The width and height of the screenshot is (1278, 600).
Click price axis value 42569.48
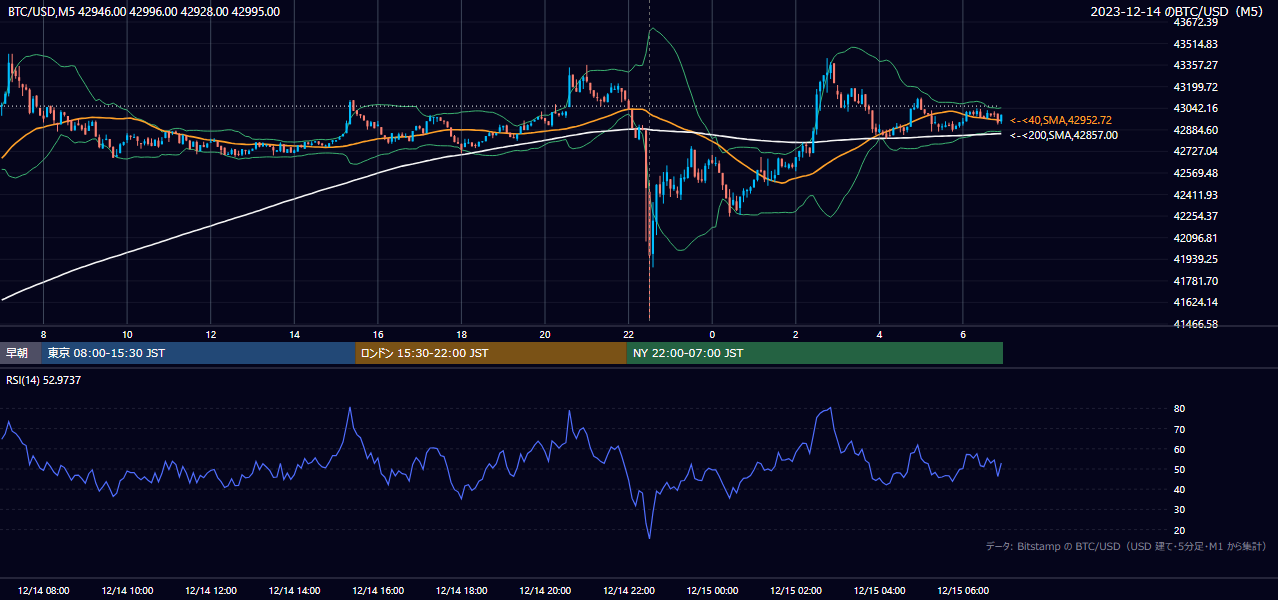pyautogui.click(x=1195, y=173)
